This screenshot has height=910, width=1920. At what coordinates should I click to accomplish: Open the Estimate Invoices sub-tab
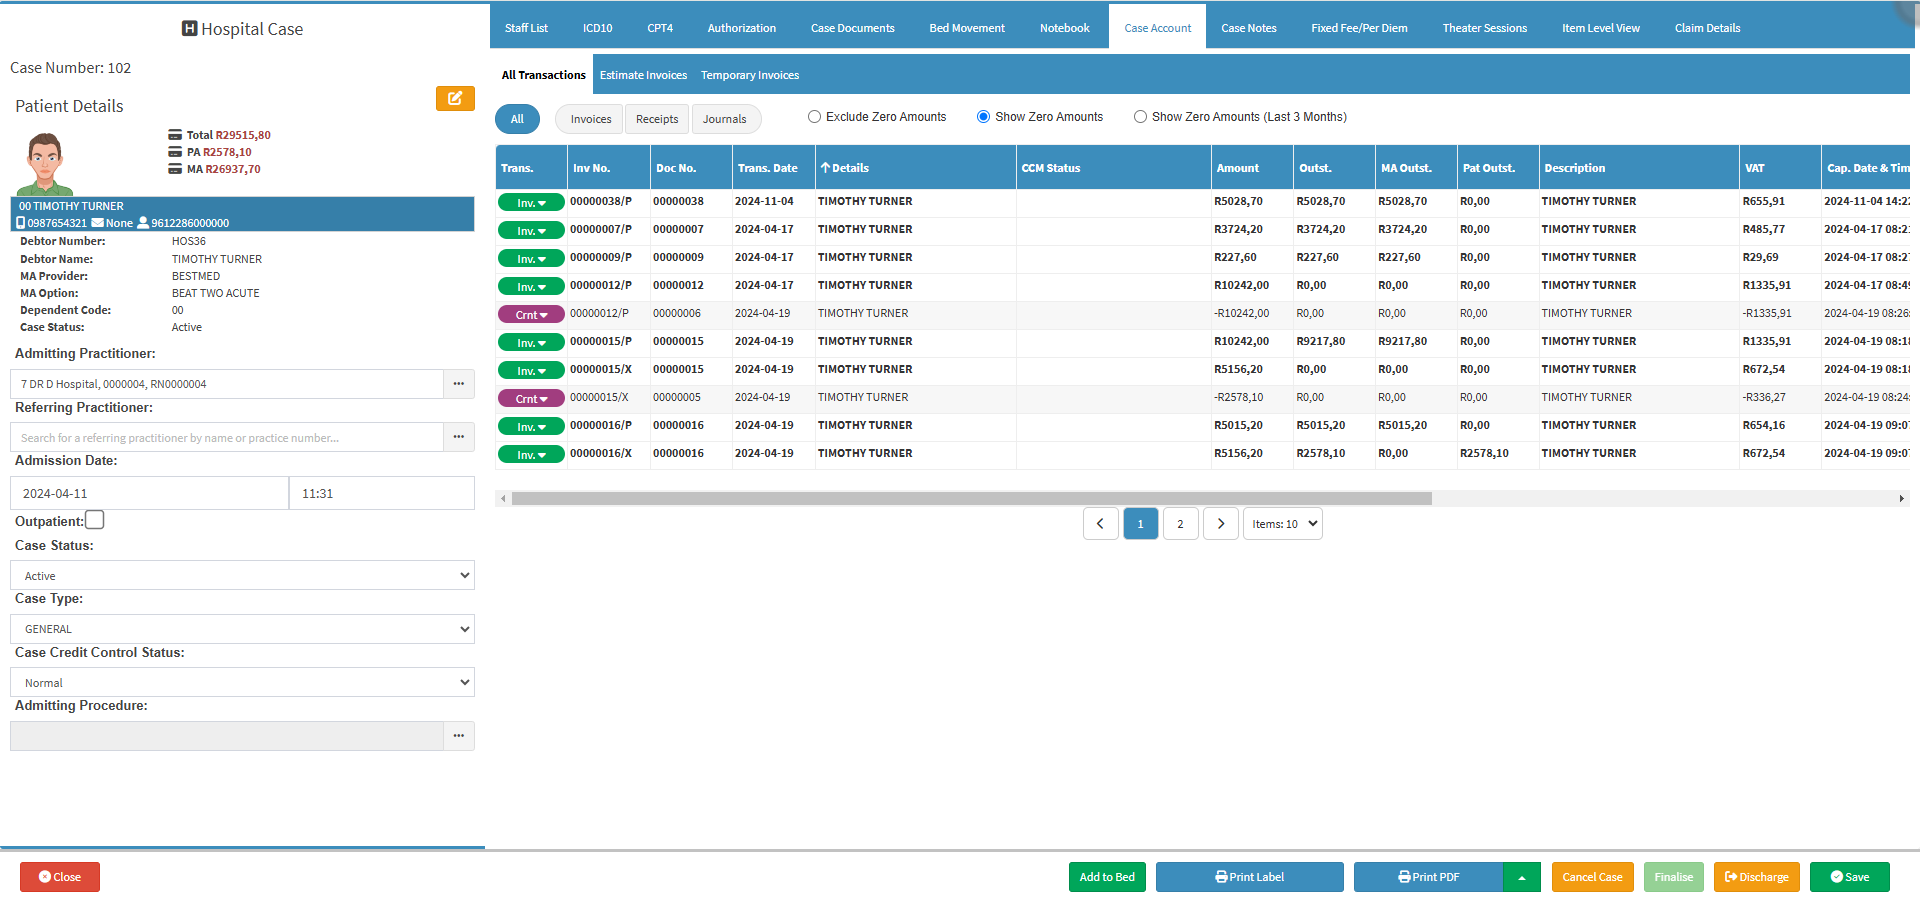point(643,75)
